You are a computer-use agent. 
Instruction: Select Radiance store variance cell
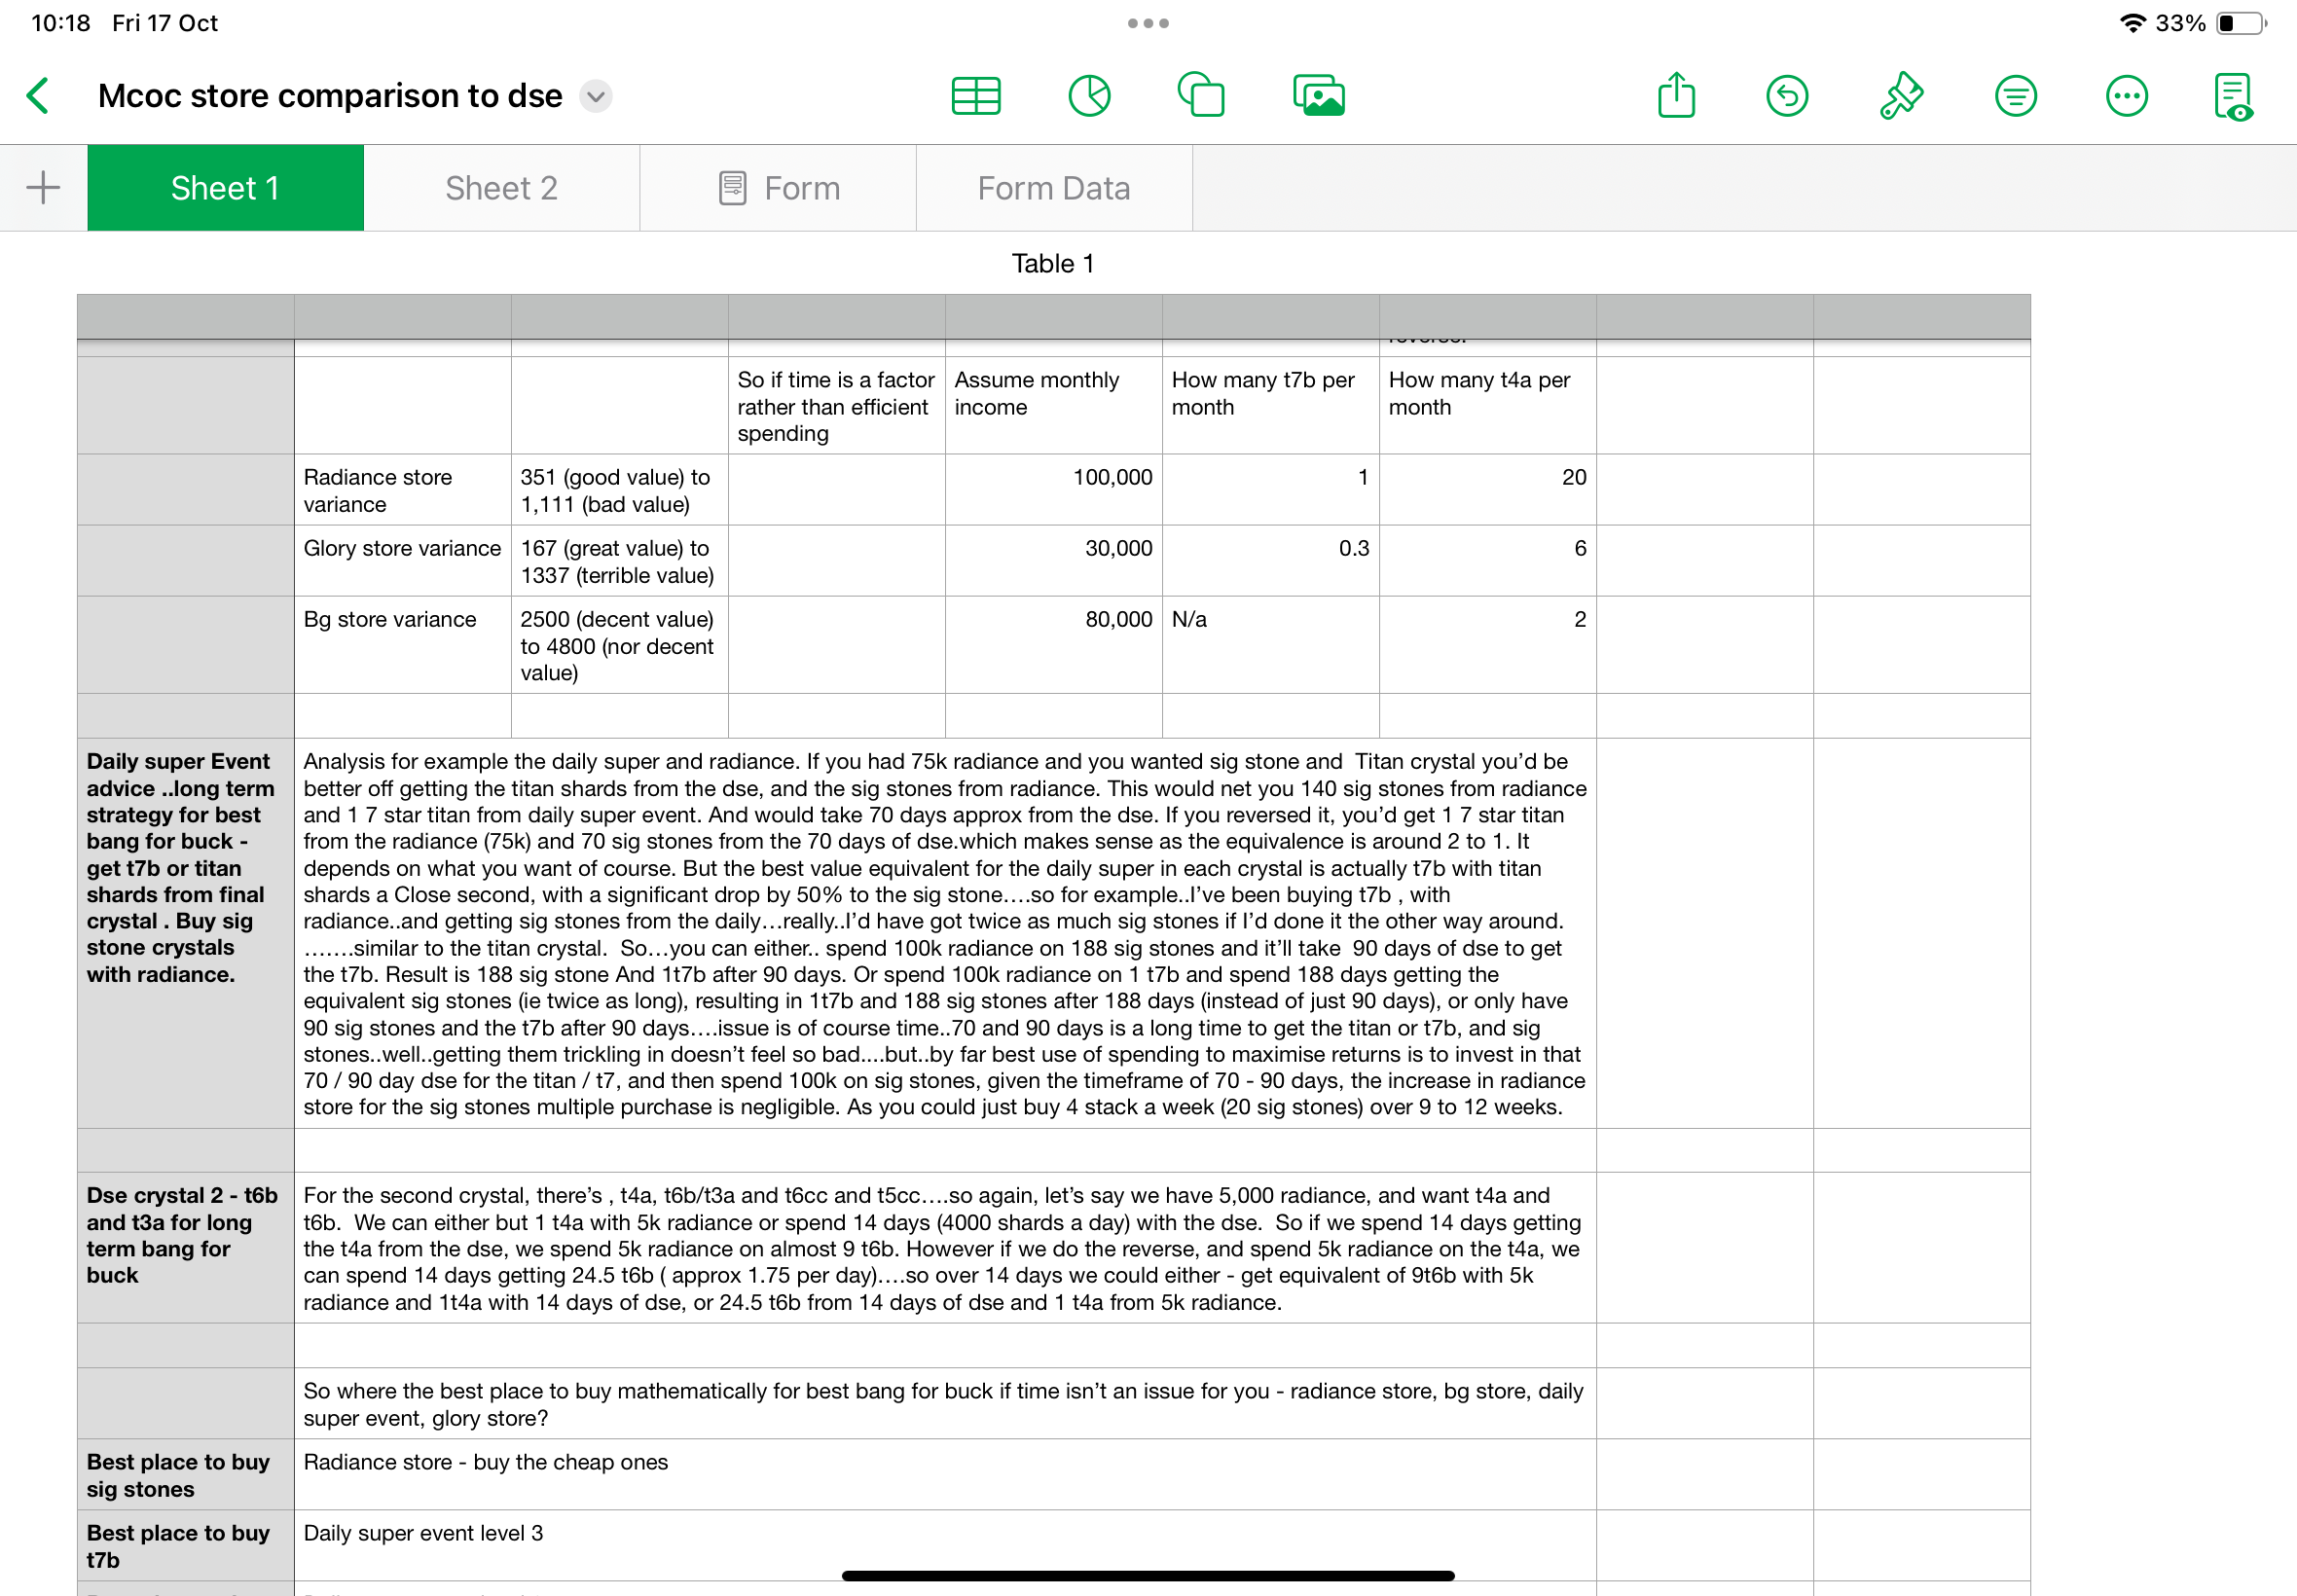tap(402, 489)
